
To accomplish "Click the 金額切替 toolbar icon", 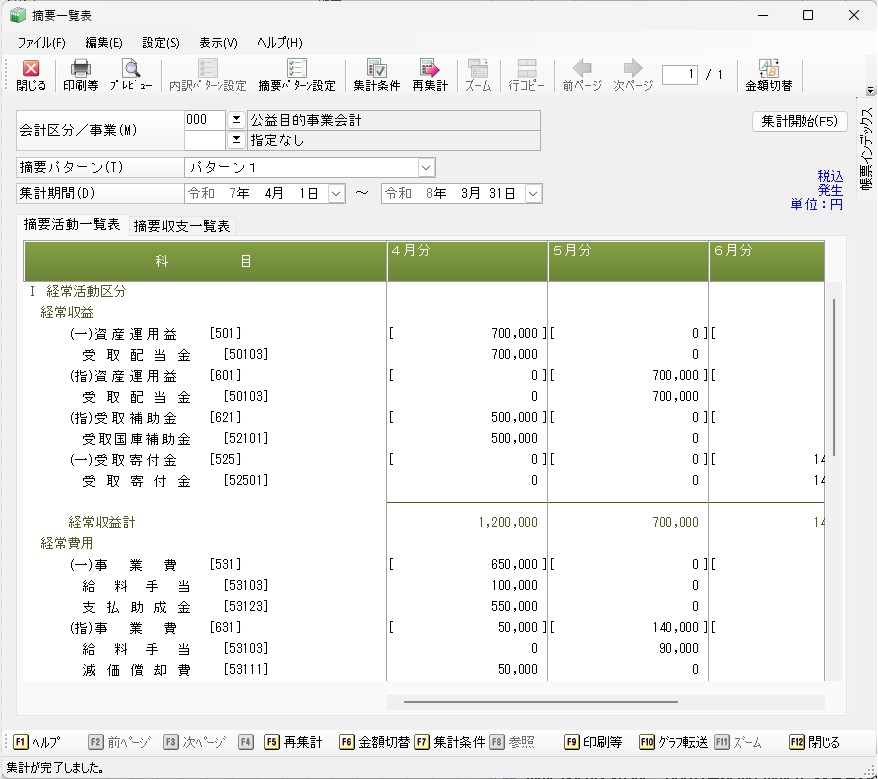I will 769,75.
